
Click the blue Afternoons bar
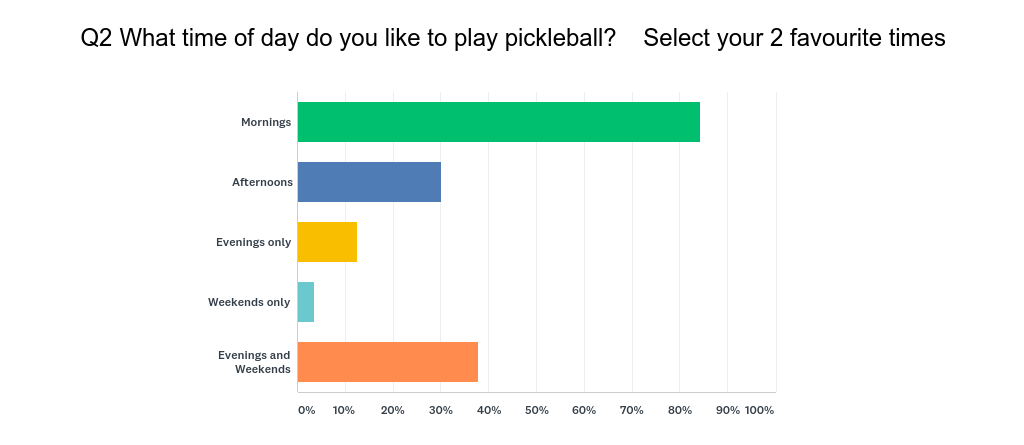[369, 182]
